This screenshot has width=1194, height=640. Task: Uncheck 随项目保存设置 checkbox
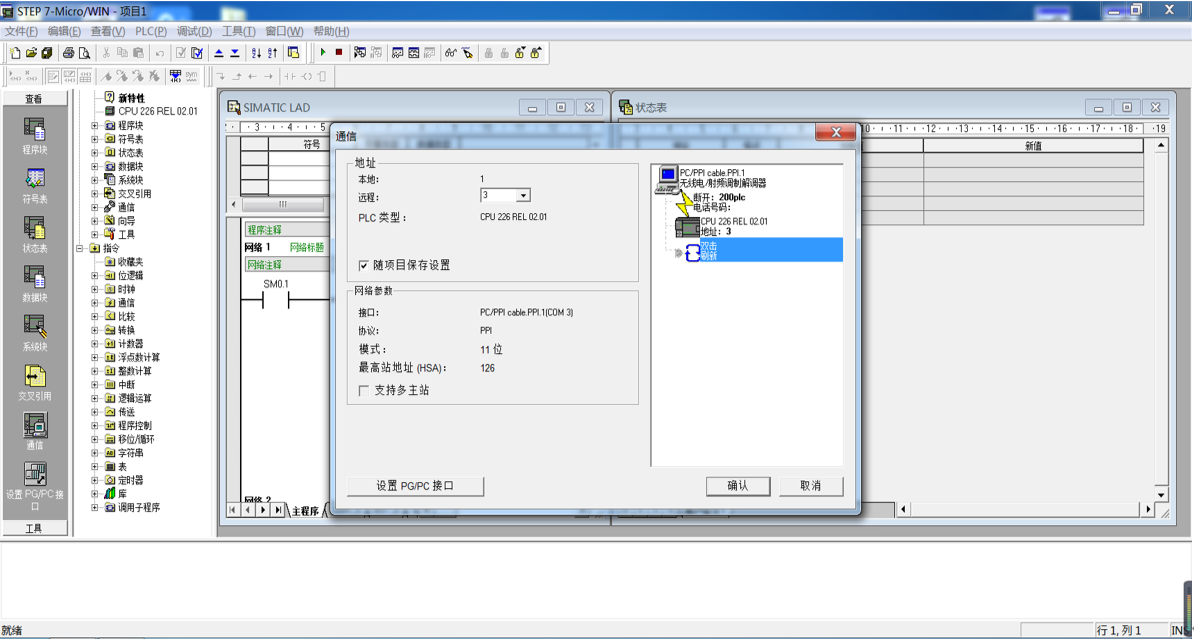click(x=363, y=265)
